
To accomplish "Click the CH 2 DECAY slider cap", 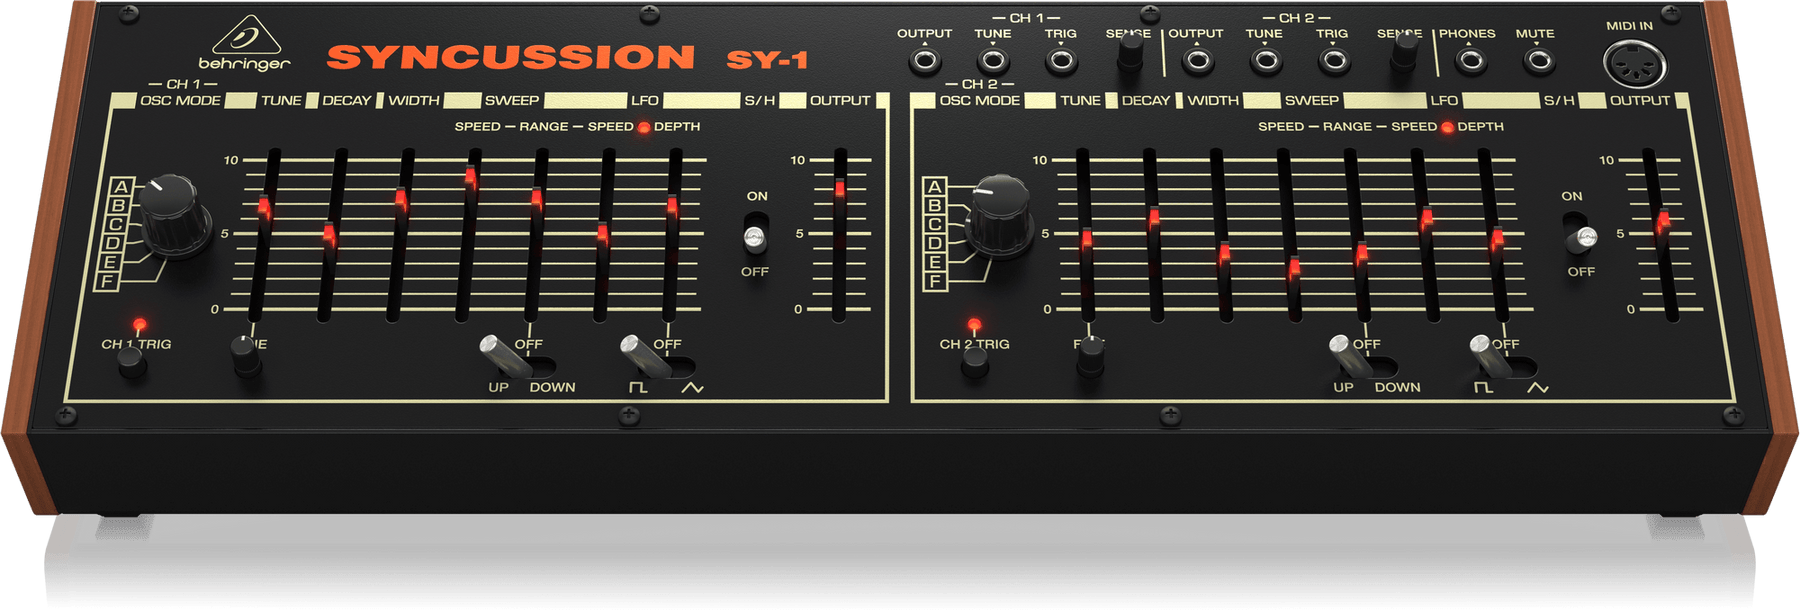I will pos(1154,218).
